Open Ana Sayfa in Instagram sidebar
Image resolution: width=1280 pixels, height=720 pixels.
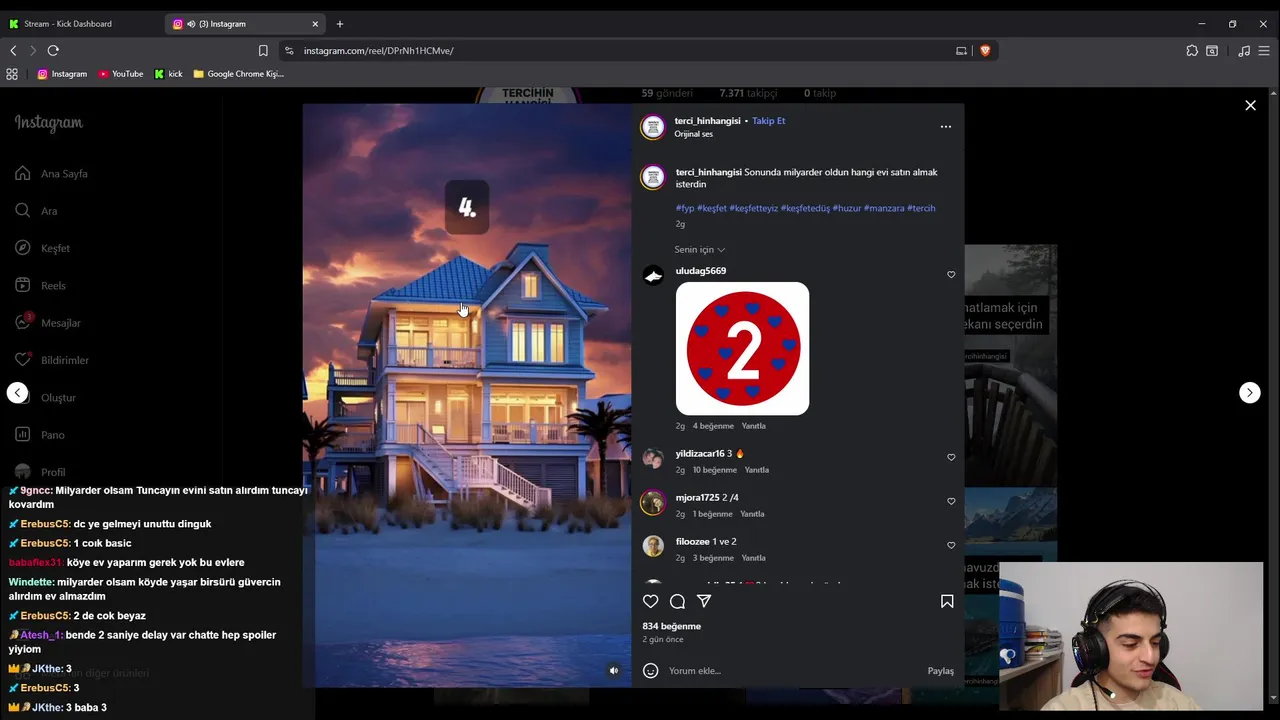[51, 174]
